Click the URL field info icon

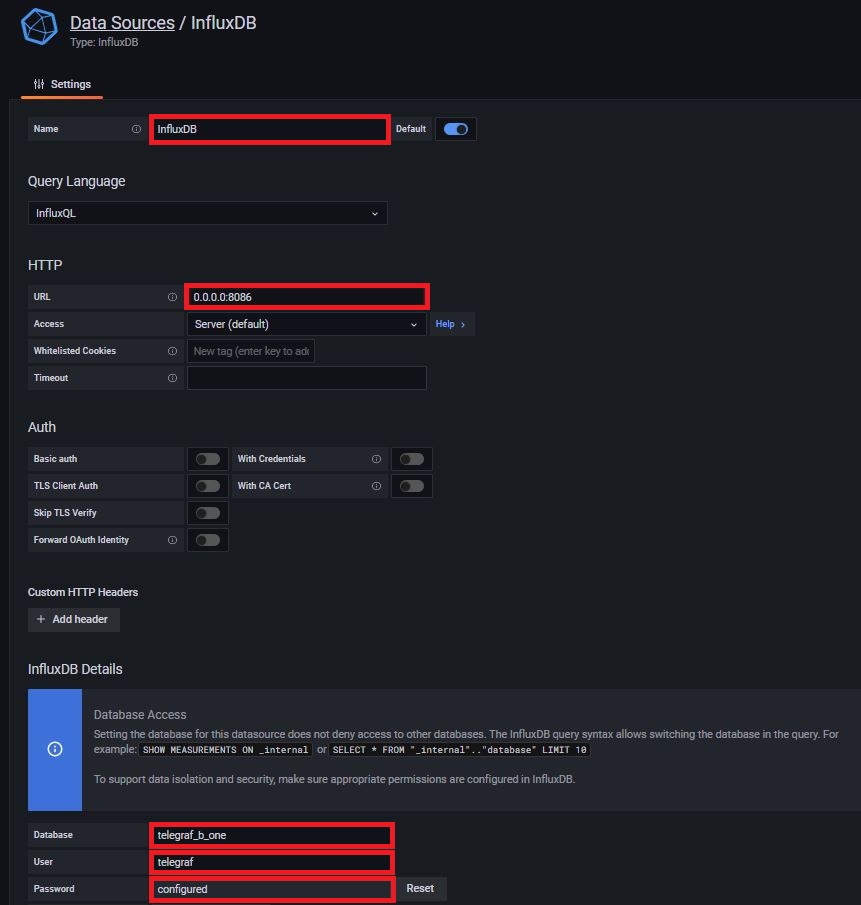pos(172,297)
